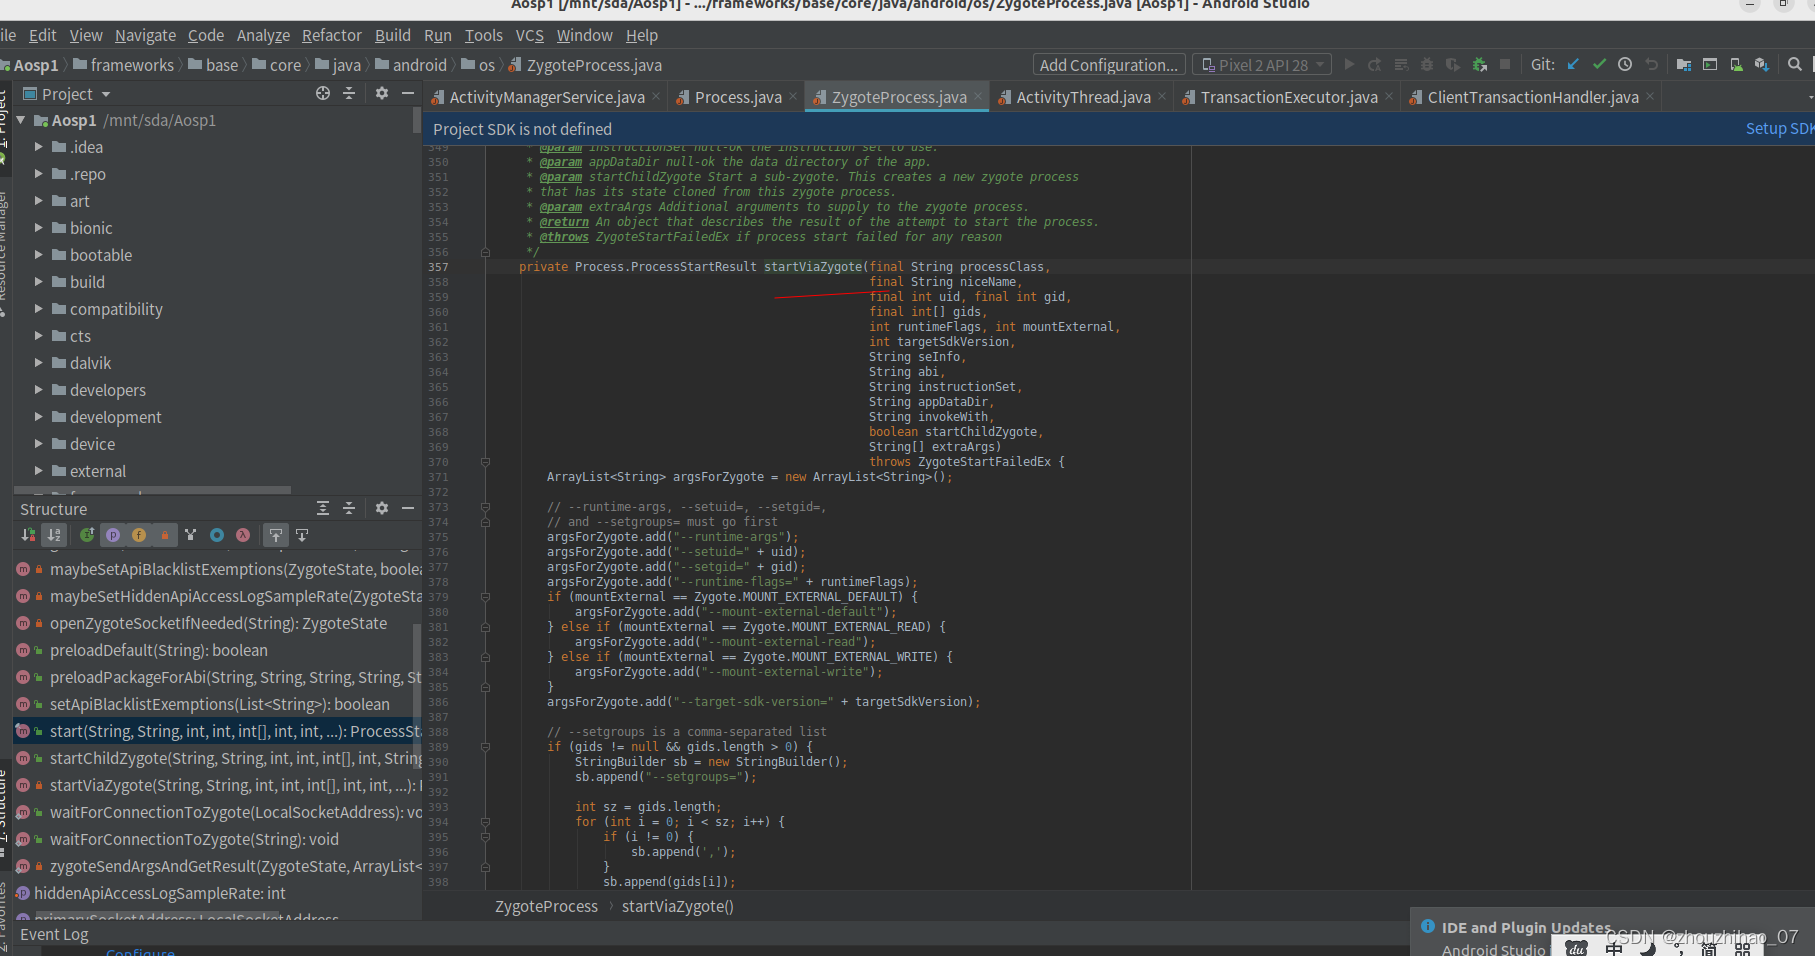Open Project Structure toolbar icon
Viewport: 1815px width, 956px height.
pos(1684,65)
